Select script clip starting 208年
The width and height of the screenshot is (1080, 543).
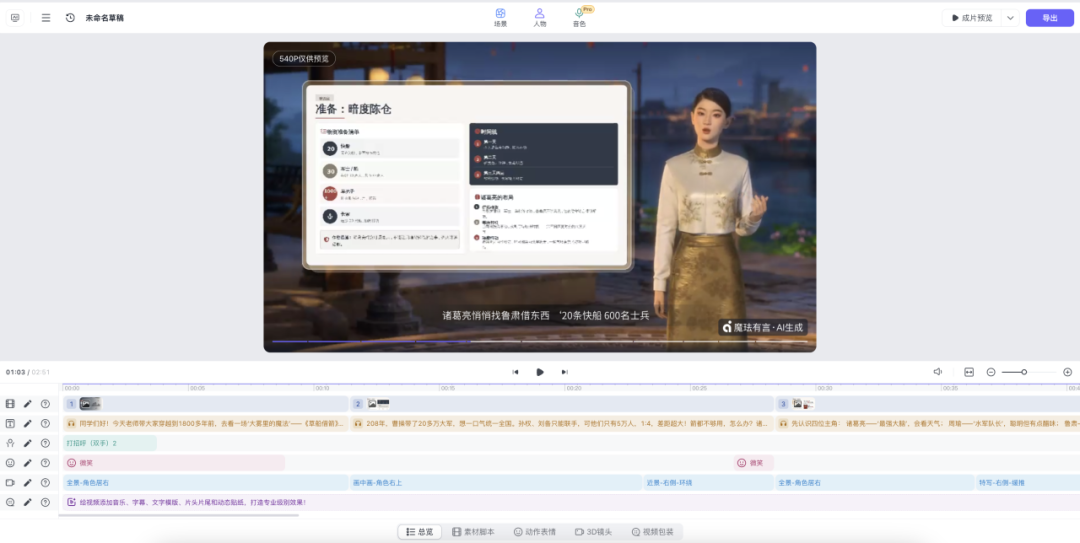point(562,424)
